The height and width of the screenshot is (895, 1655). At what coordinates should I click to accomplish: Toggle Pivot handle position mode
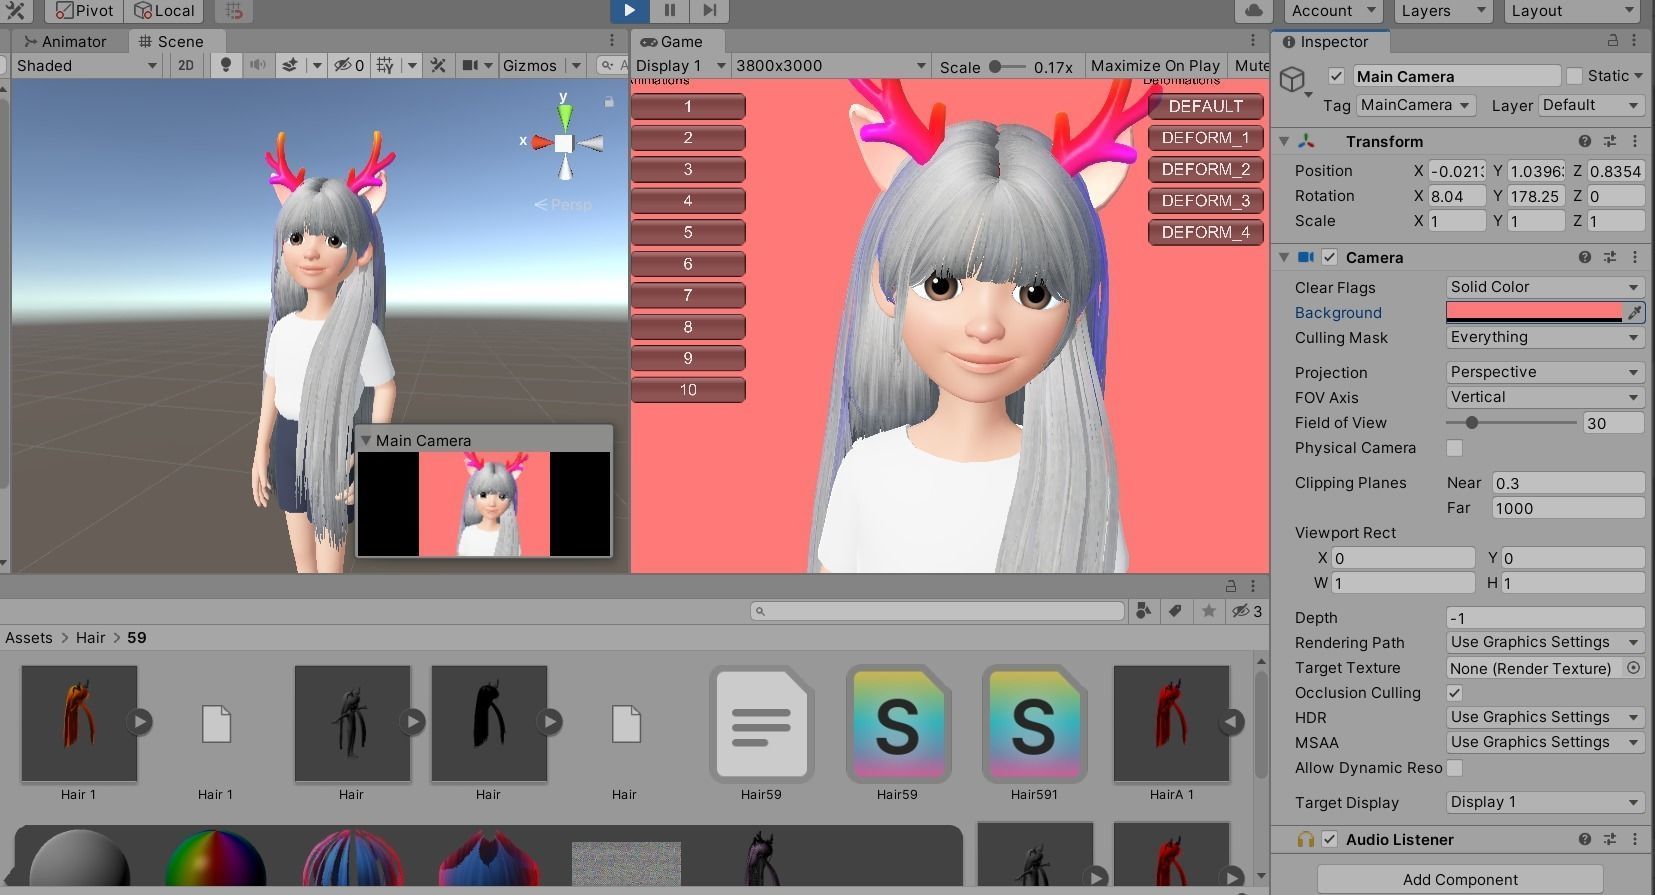[84, 10]
